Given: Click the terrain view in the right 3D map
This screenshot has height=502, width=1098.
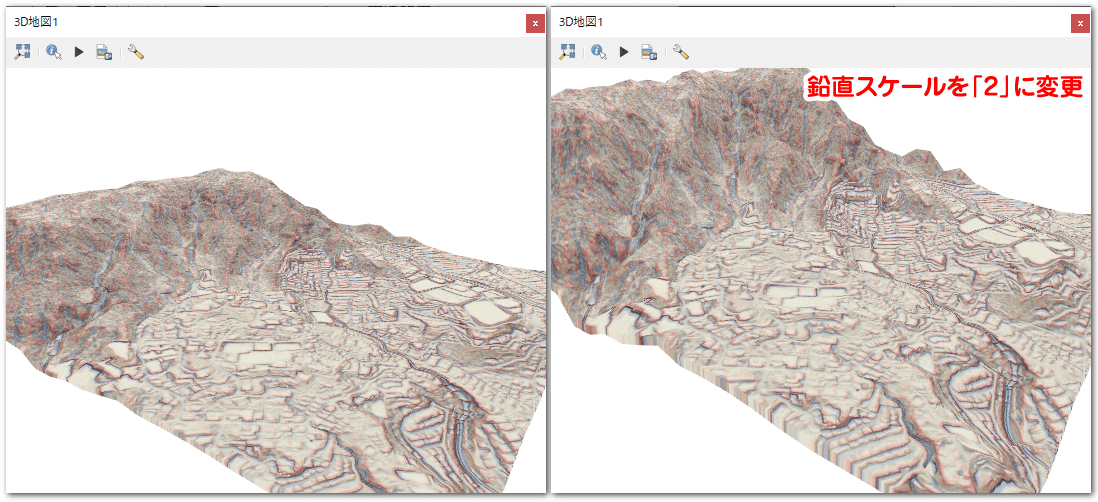Looking at the screenshot, I should (x=821, y=280).
